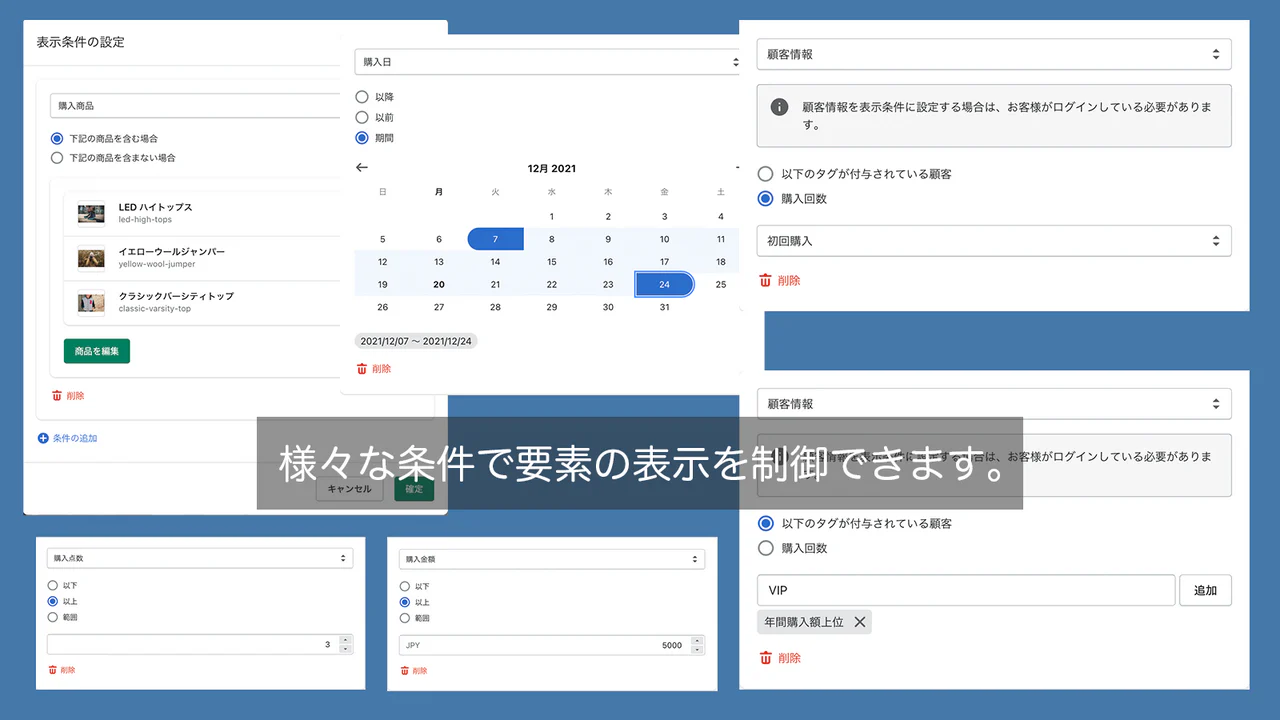
Task: Open クラシックバーシティトップ product thumbnail
Action: click(91, 301)
